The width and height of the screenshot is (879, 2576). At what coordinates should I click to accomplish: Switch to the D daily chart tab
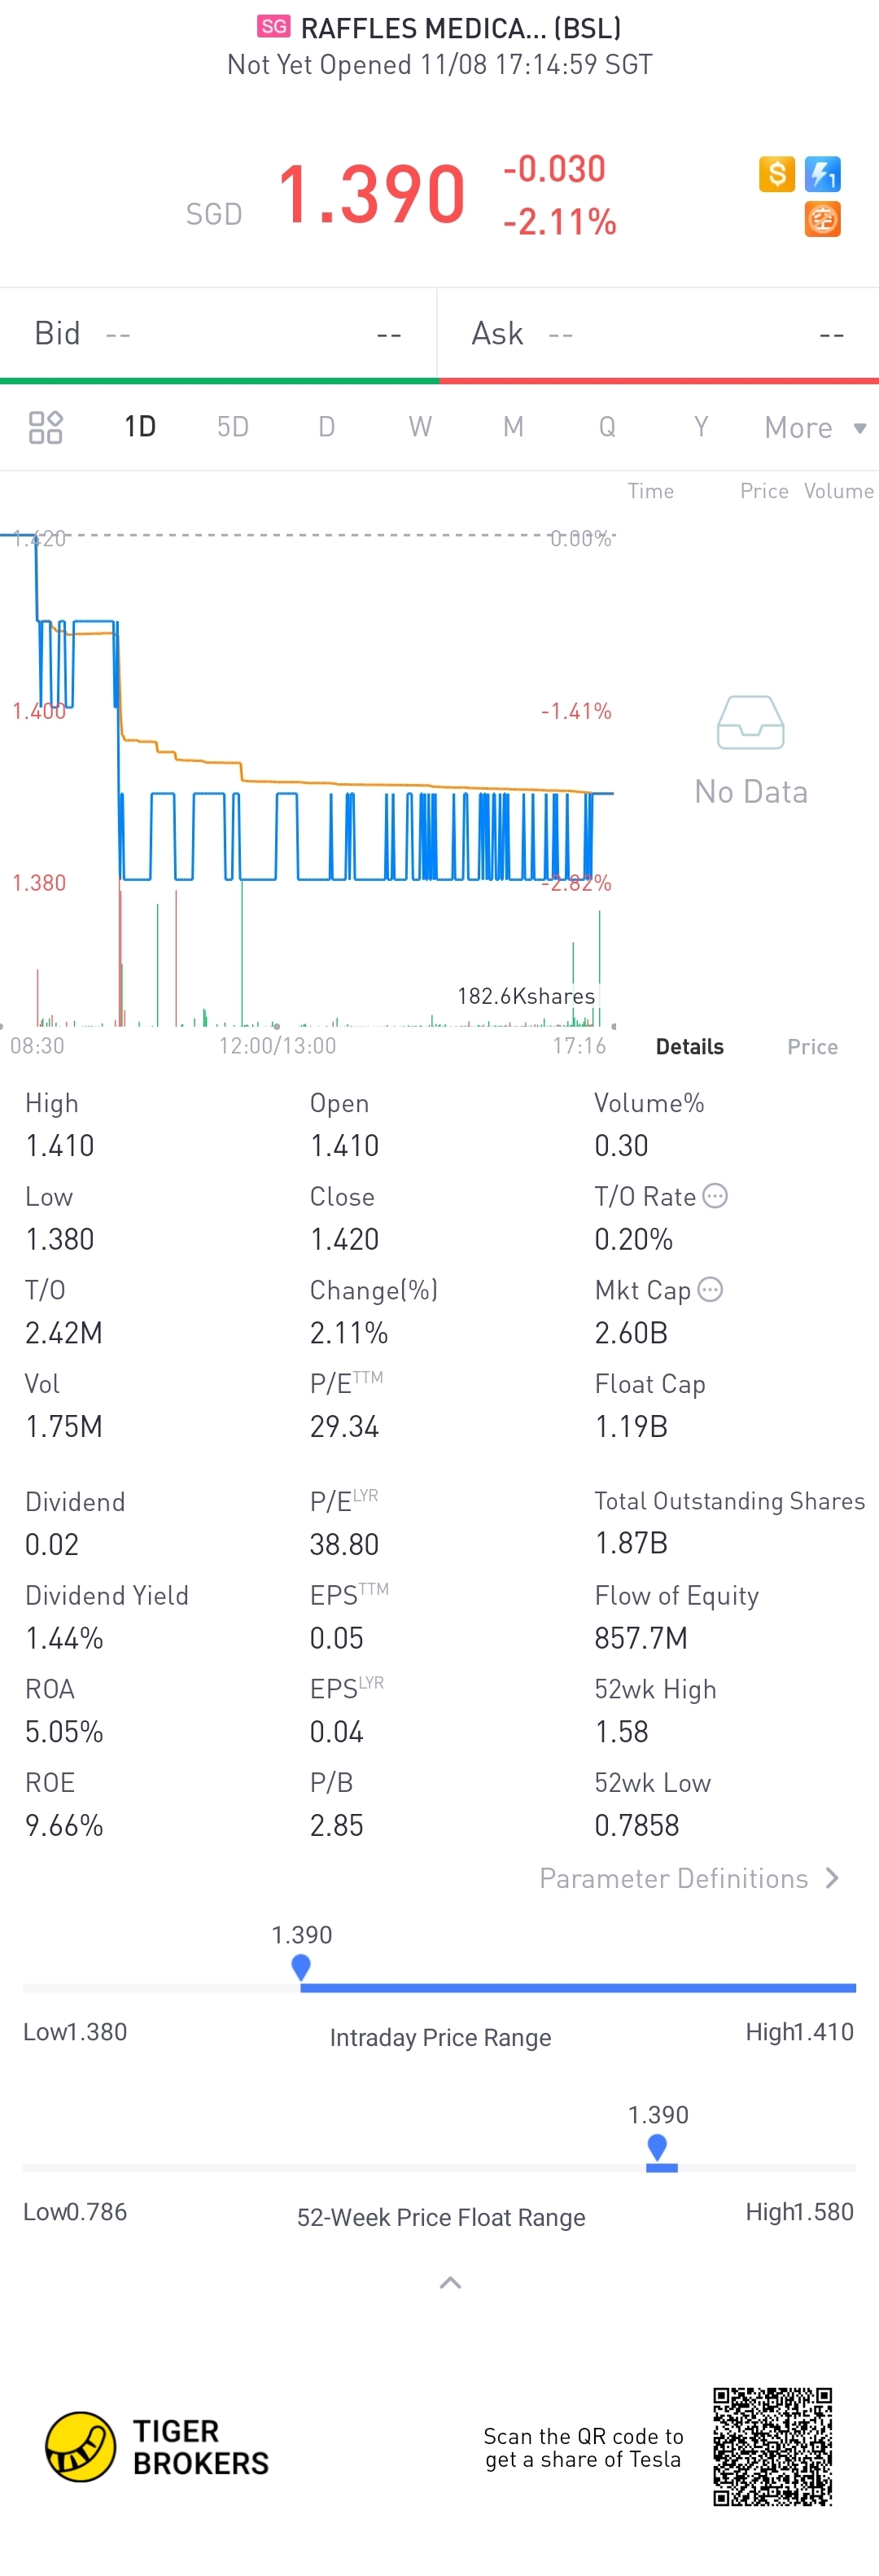326,427
